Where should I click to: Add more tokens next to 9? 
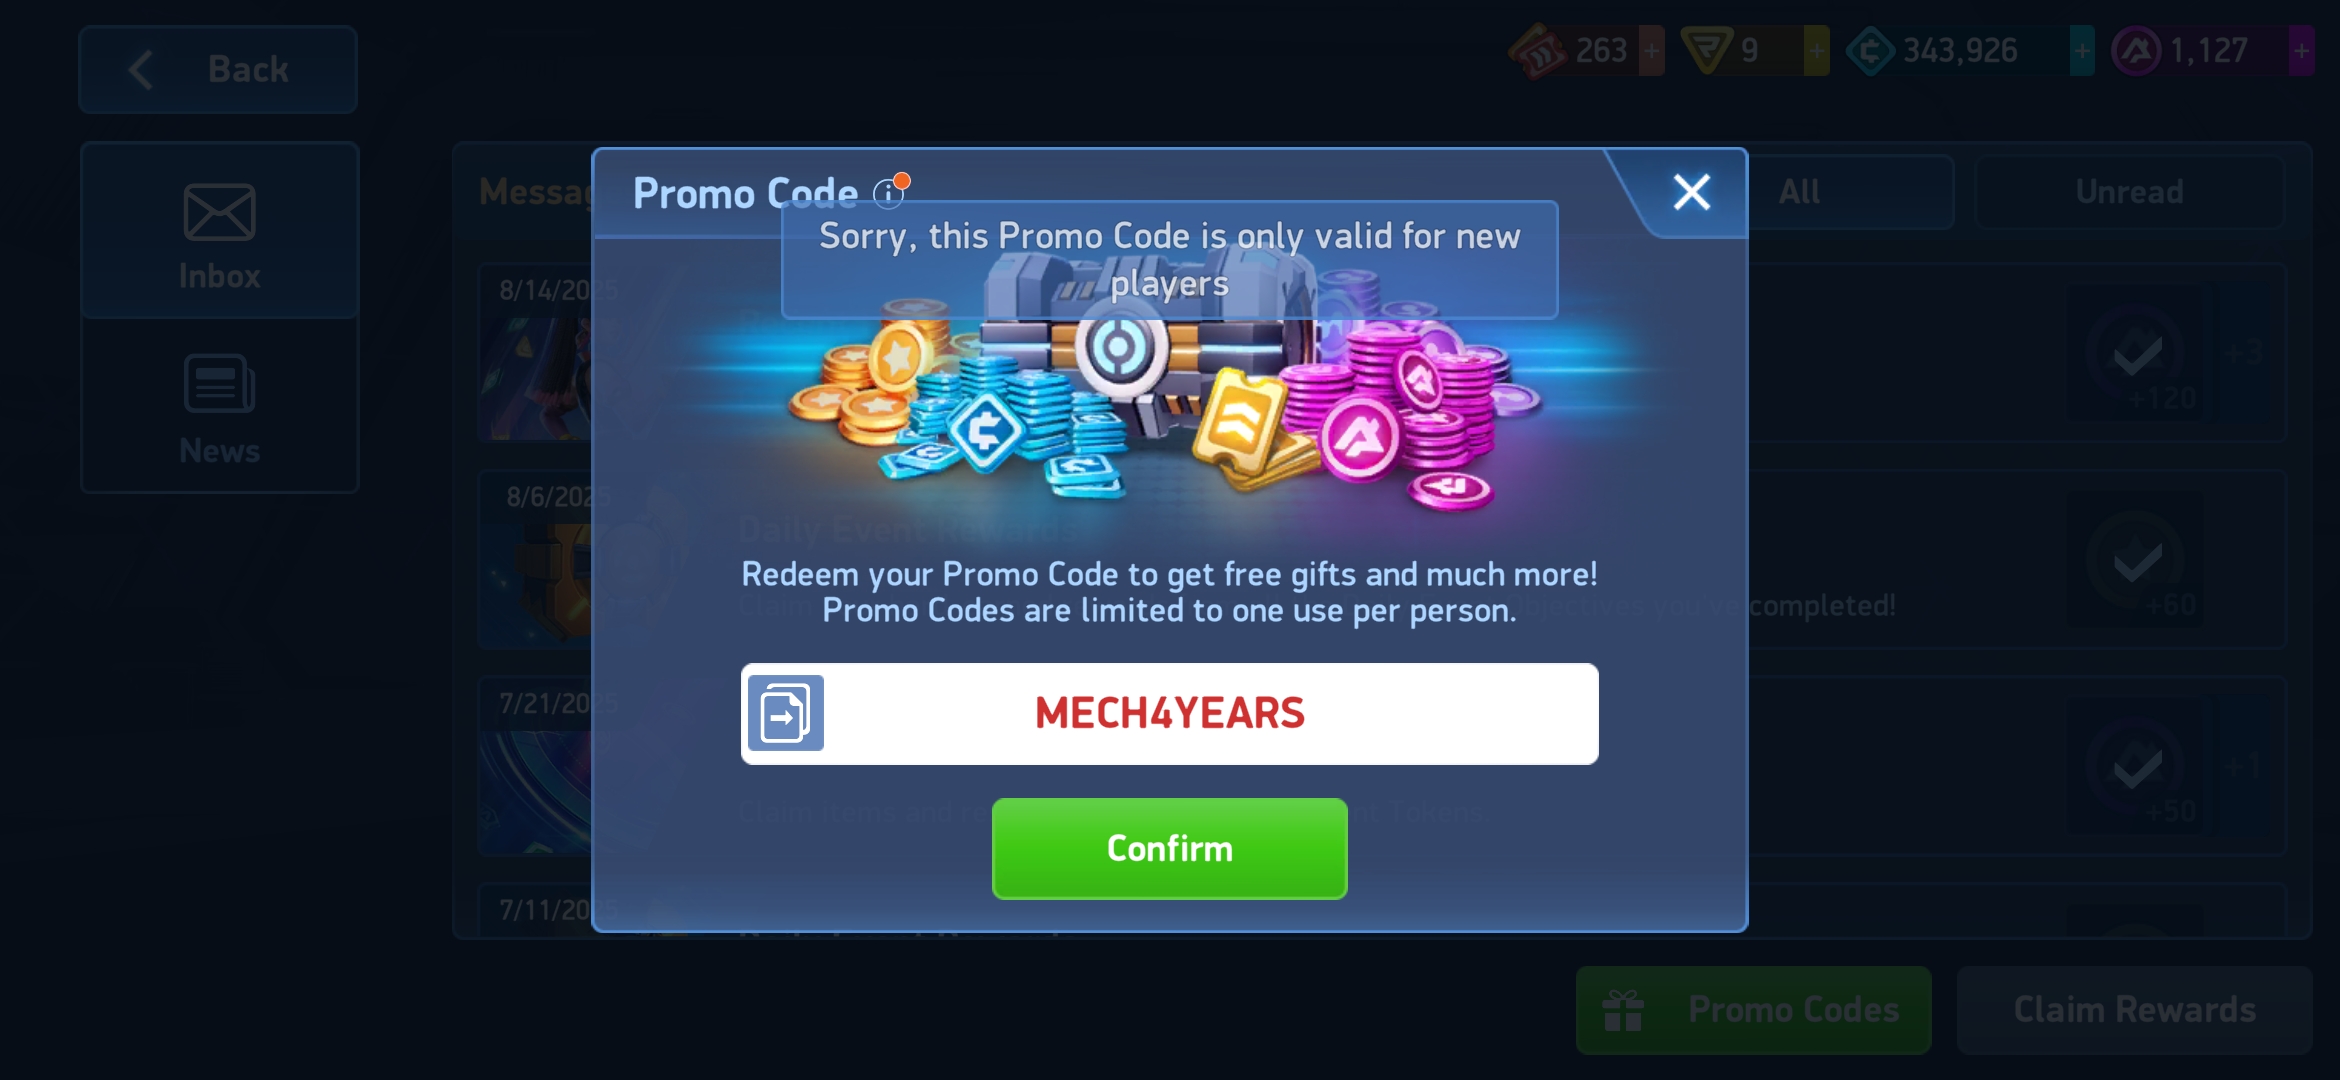(1816, 50)
